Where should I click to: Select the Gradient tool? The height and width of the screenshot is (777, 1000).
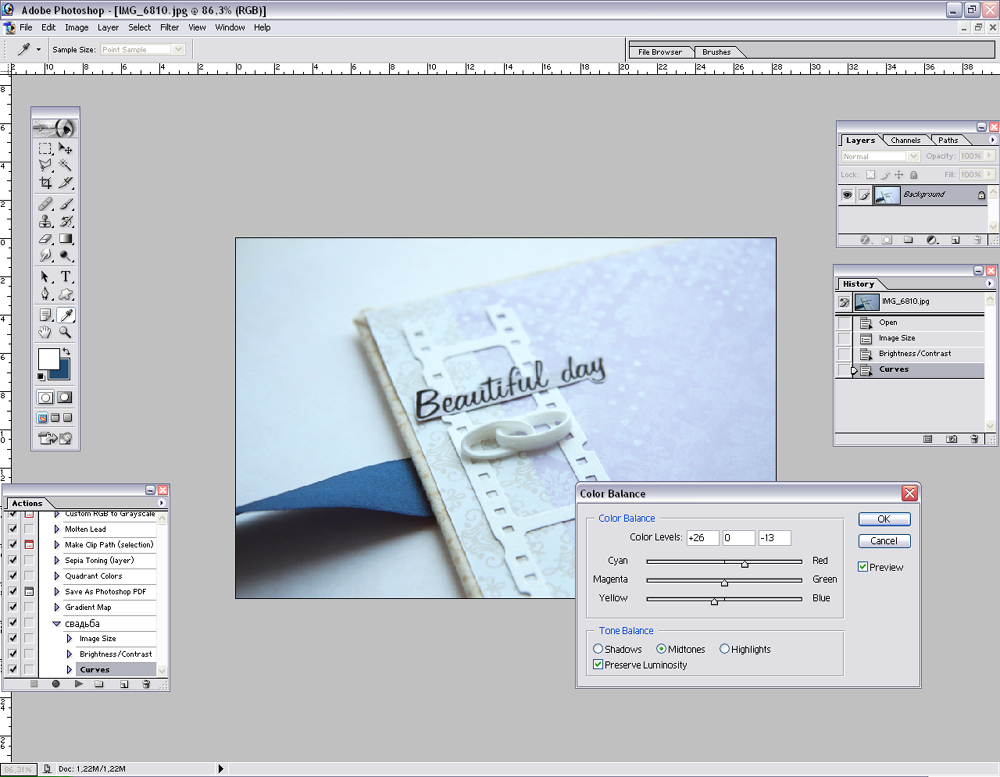[65, 239]
